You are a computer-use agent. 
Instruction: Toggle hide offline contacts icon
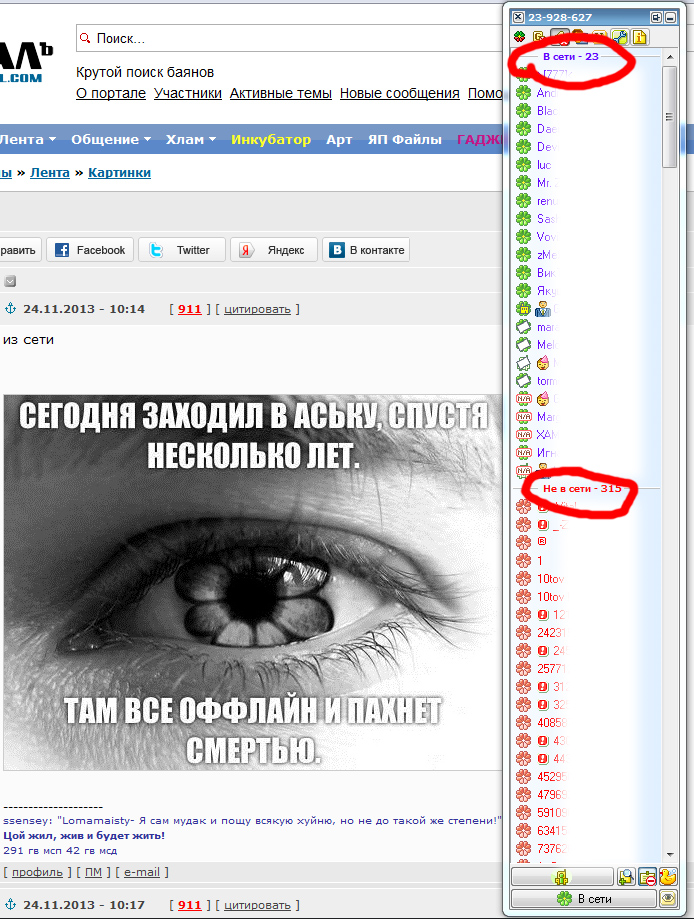pos(647,877)
